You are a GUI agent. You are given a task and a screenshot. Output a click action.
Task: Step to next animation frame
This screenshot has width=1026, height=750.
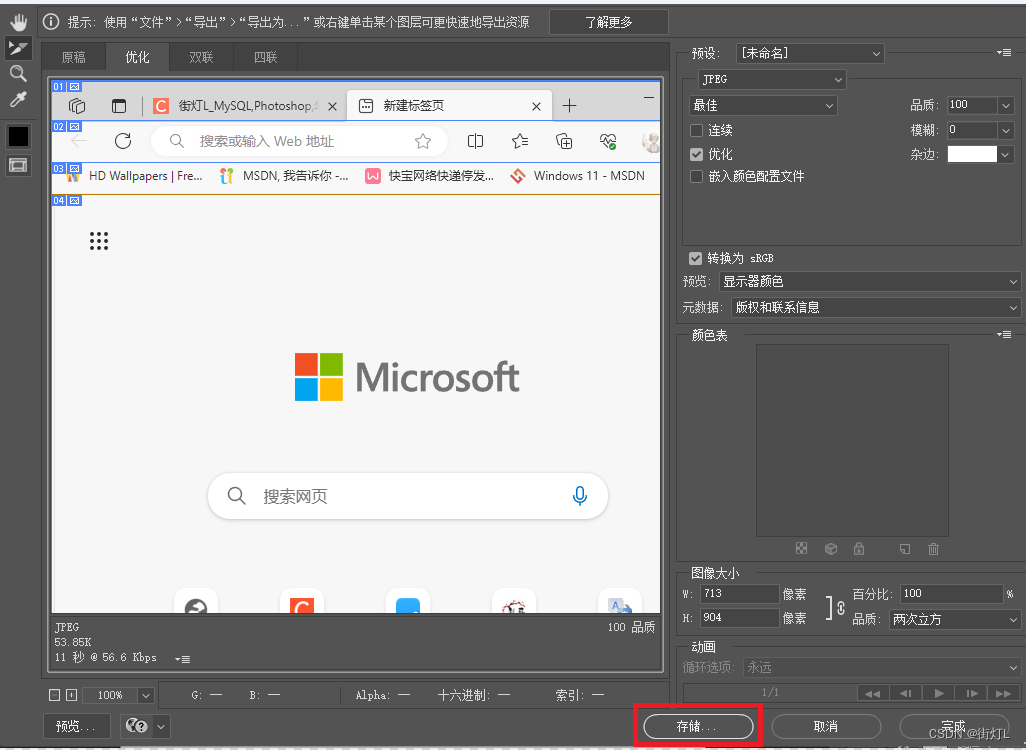pyautogui.click(x=972, y=693)
